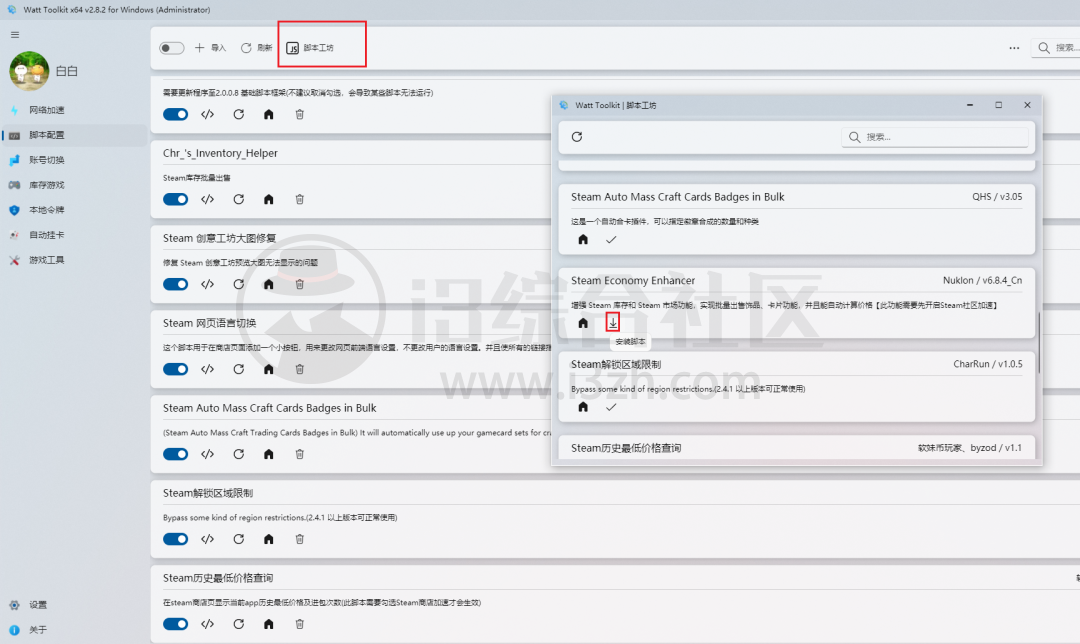Refresh Steam历史最低价格查询 script in main list
Viewport: 1080px width, 644px height.
[x=238, y=624]
